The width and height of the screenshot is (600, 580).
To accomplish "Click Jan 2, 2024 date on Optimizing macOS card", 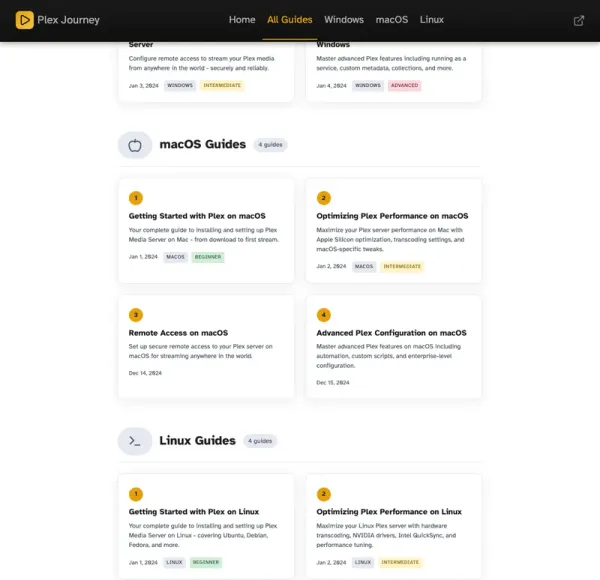I will (331, 266).
